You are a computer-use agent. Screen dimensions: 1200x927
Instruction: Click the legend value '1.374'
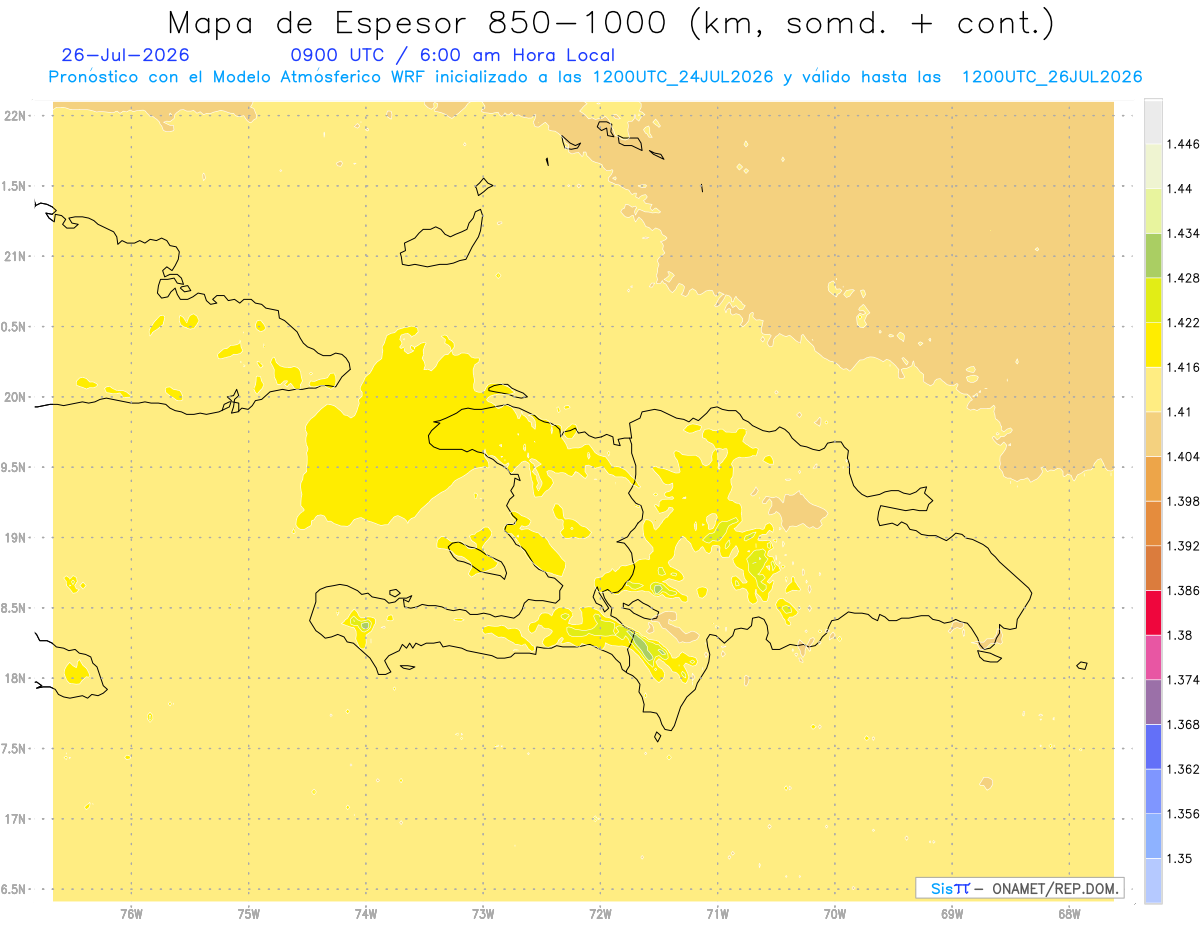pos(1183,680)
